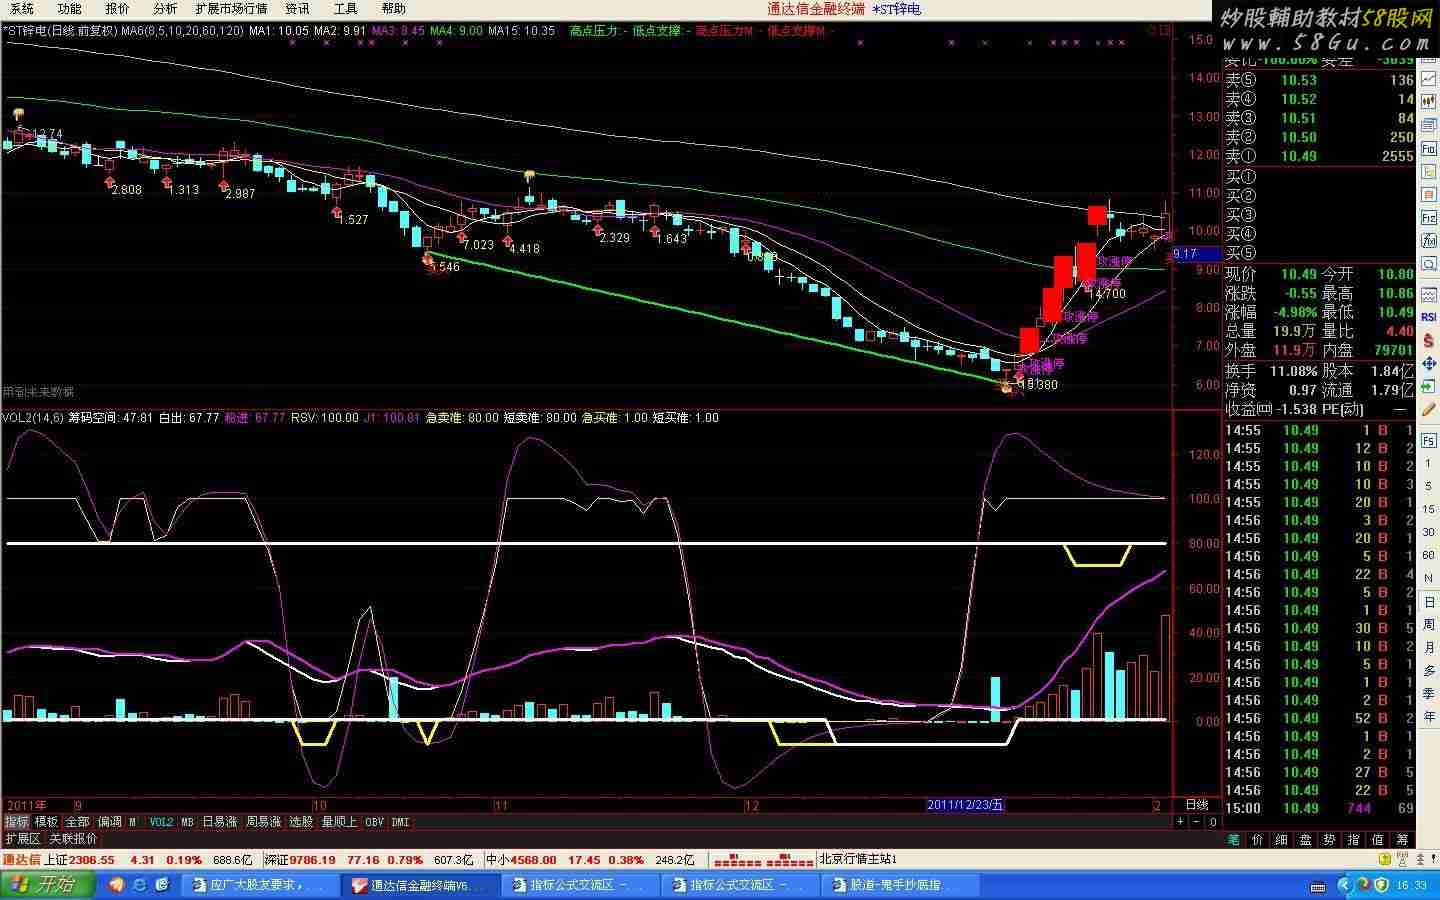Click the 关联报价 button
Image resolution: width=1440 pixels, height=900 pixels.
(x=73, y=839)
